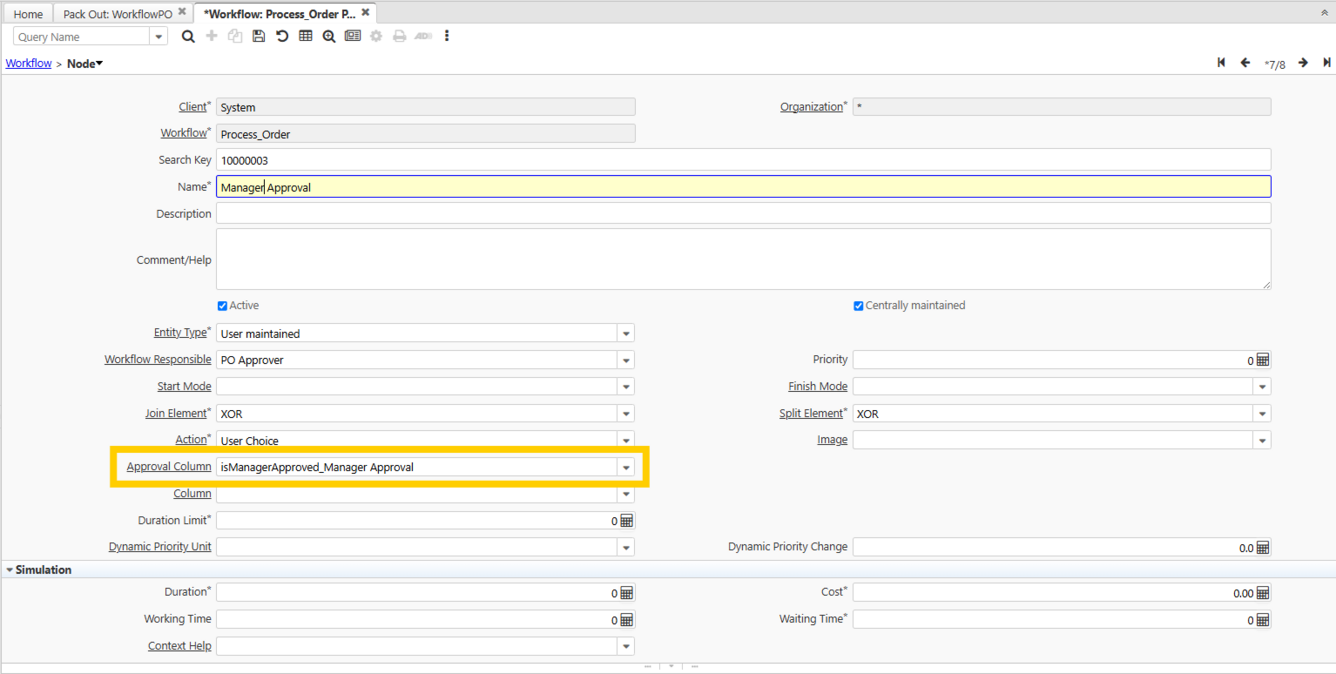Click into the Description input field
This screenshot has width=1336, height=674.
coord(743,214)
